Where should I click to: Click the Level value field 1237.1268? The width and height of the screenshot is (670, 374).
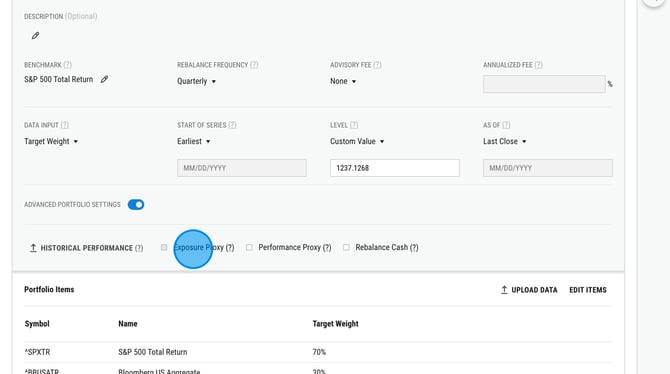point(395,168)
